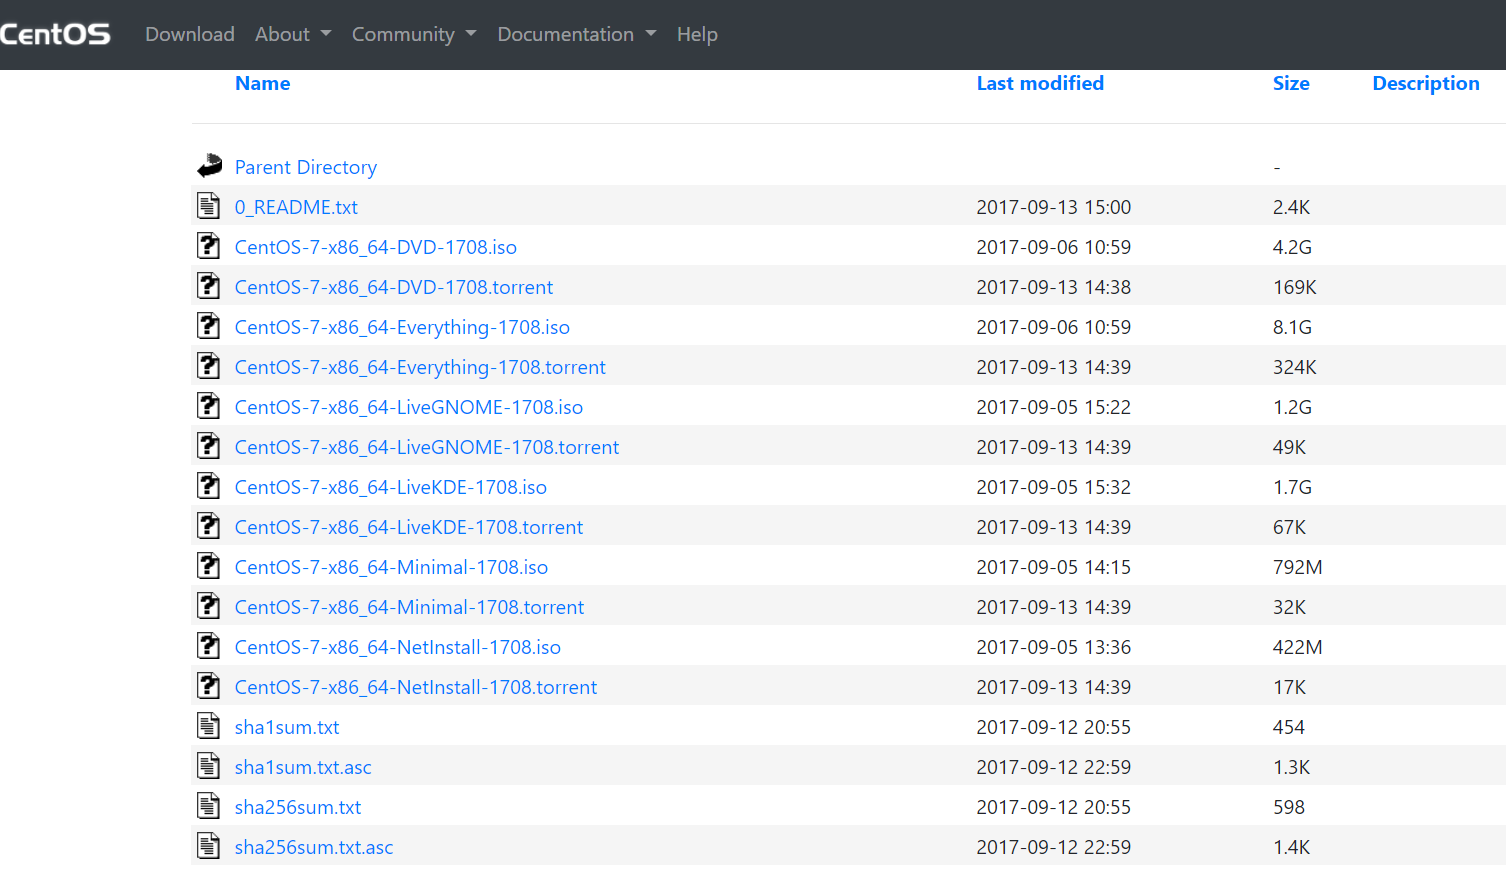This screenshot has height=881, width=1506.
Task: Click the 1.7G size of LiveKDE iso
Action: tap(1292, 487)
